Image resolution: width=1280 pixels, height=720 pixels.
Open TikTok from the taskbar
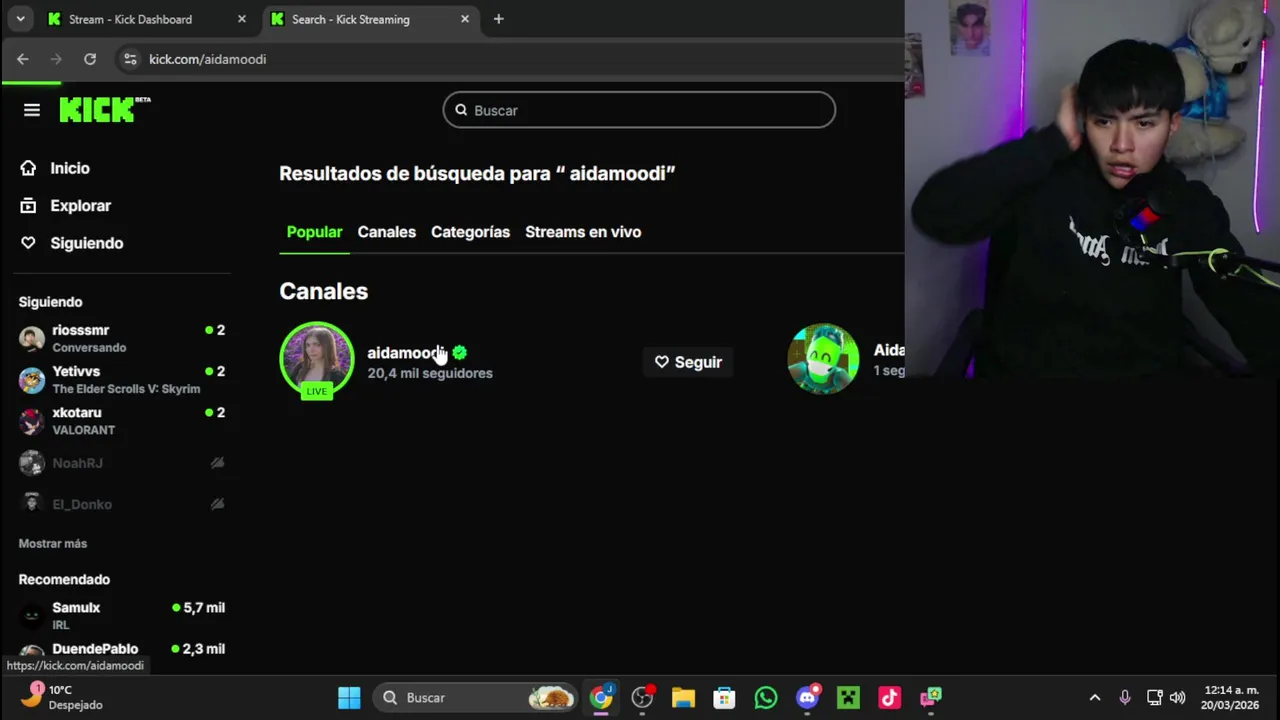coord(889,697)
